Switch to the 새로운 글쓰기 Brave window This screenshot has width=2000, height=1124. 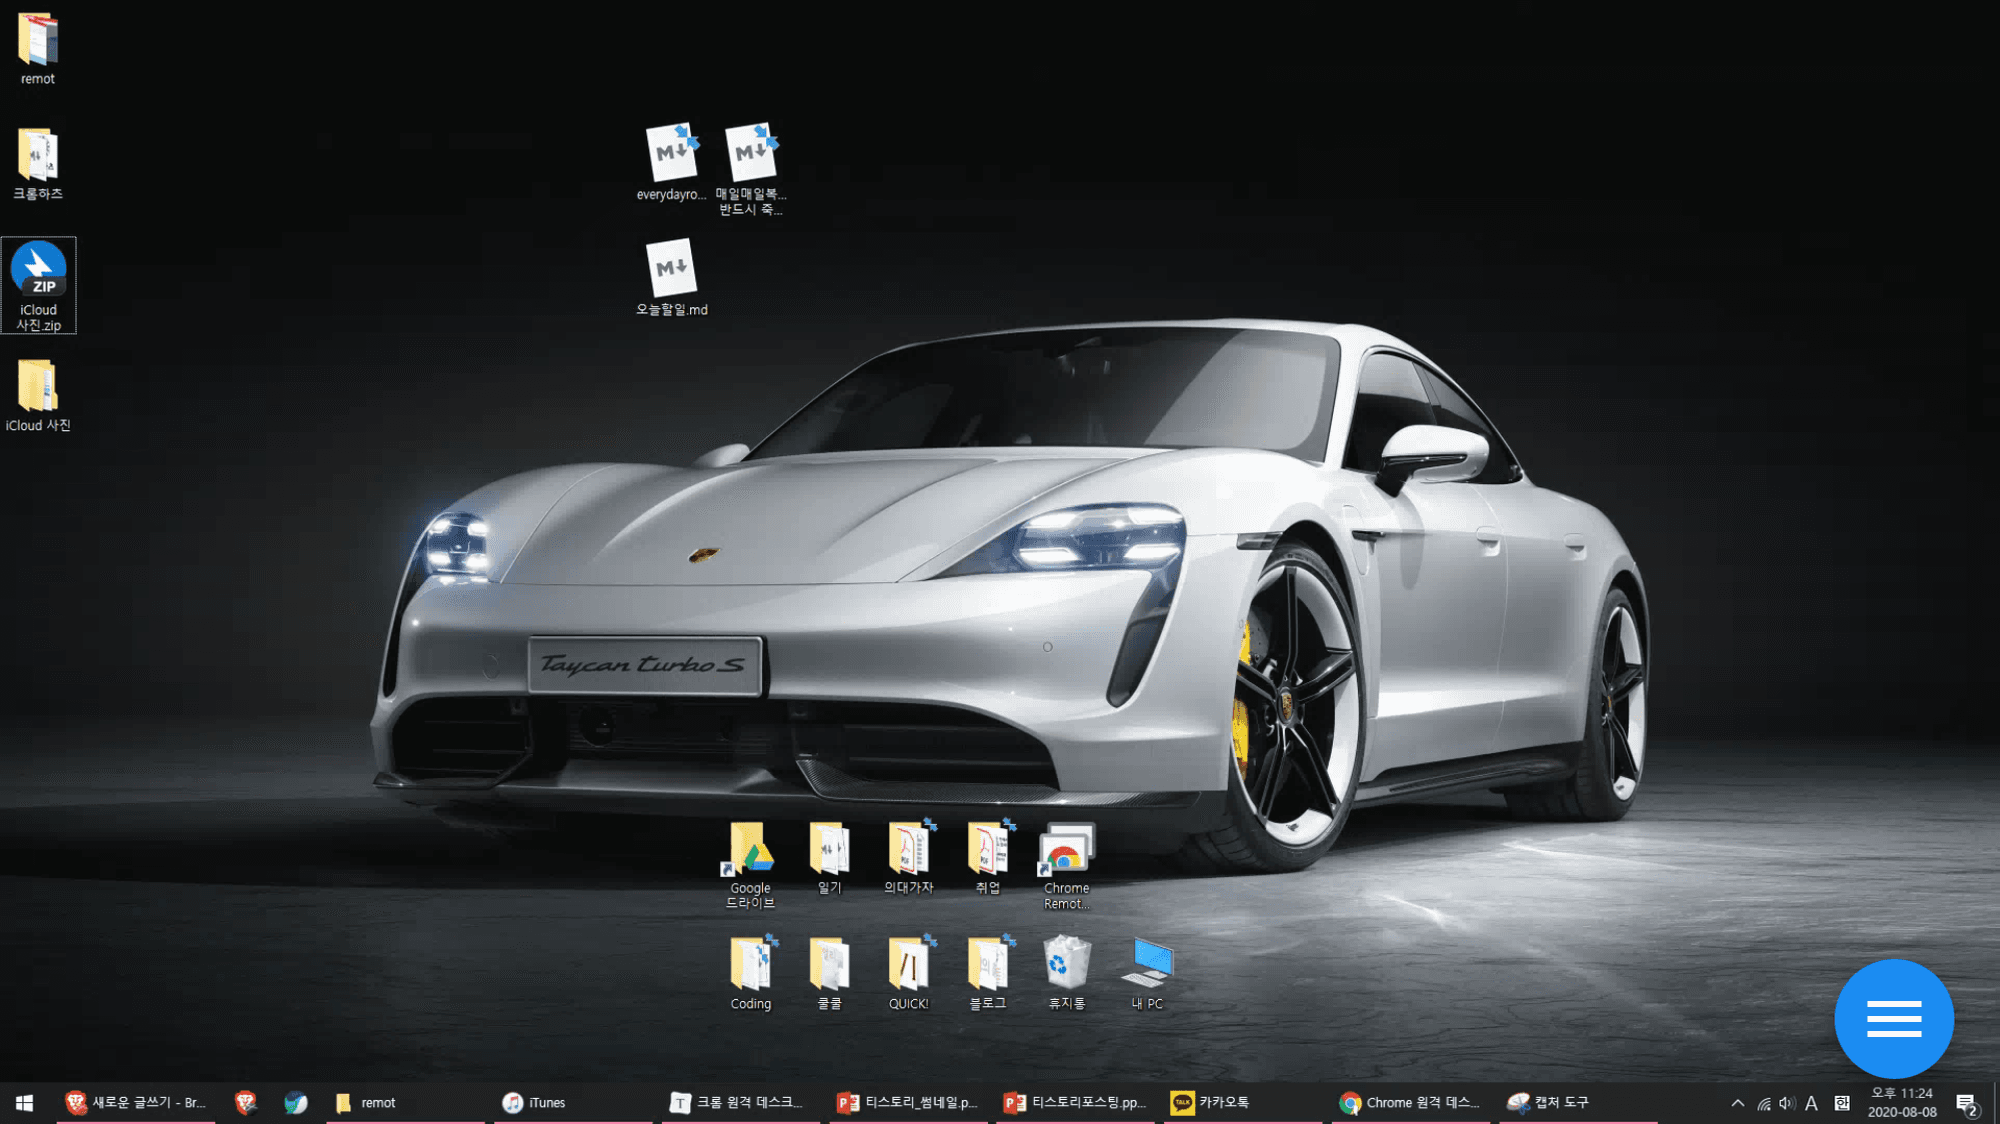click(x=136, y=1102)
